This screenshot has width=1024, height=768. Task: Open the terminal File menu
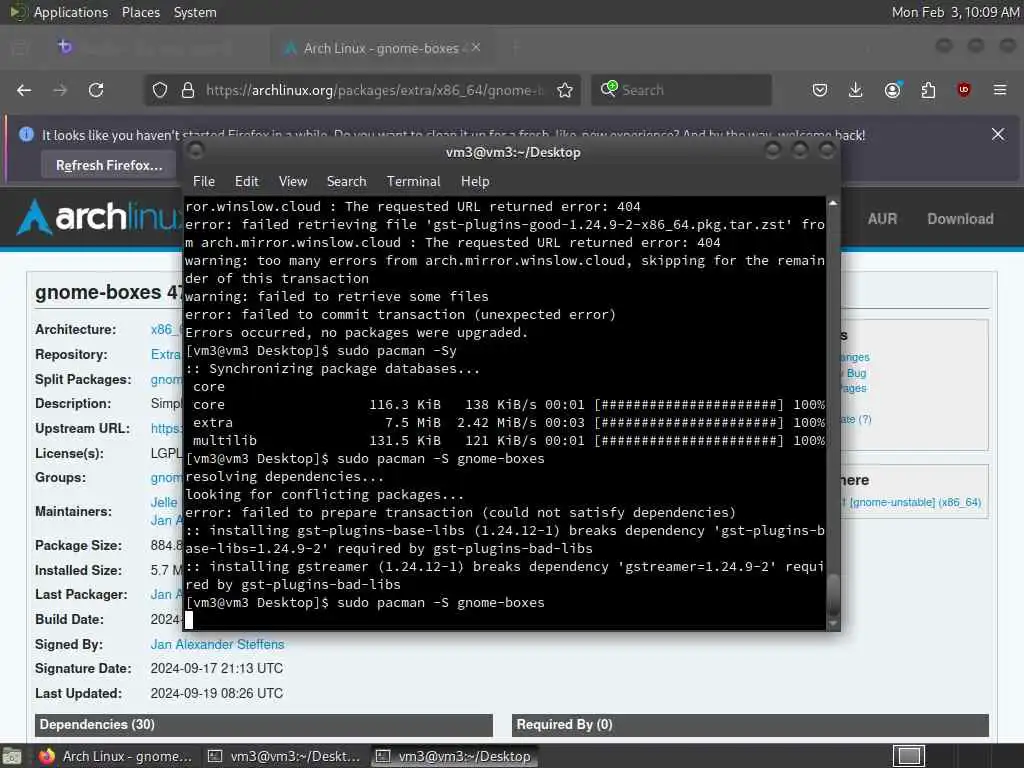click(204, 182)
